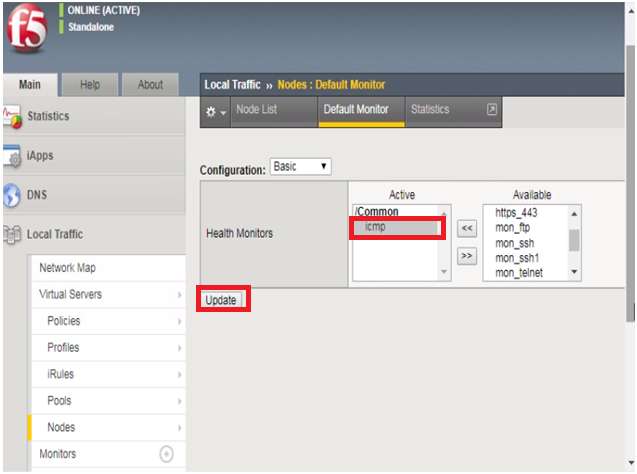The height and width of the screenshot is (474, 637).
Task: Switch to the Help tab
Action: pos(90,85)
